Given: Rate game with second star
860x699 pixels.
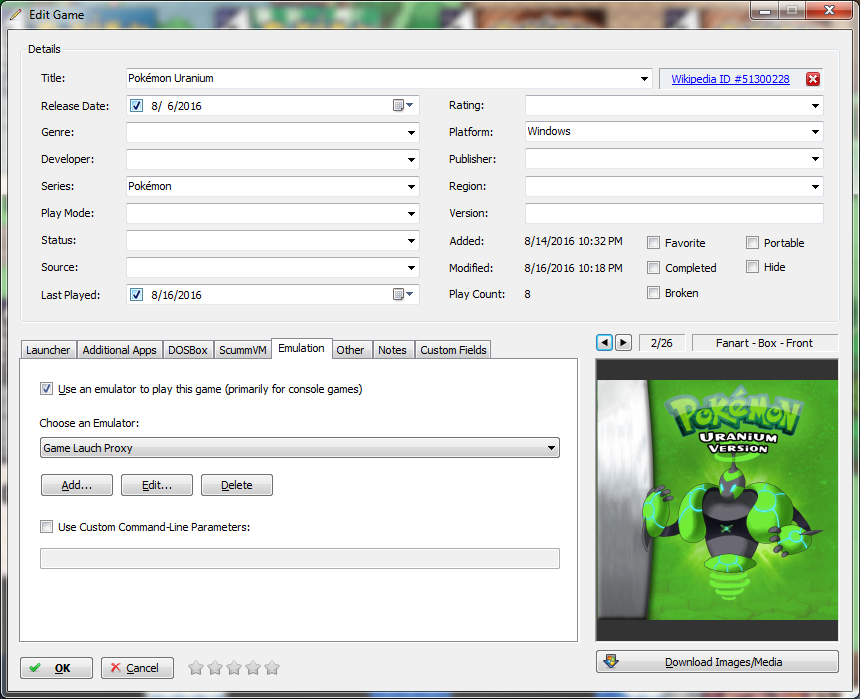Looking at the screenshot, I should [x=215, y=668].
